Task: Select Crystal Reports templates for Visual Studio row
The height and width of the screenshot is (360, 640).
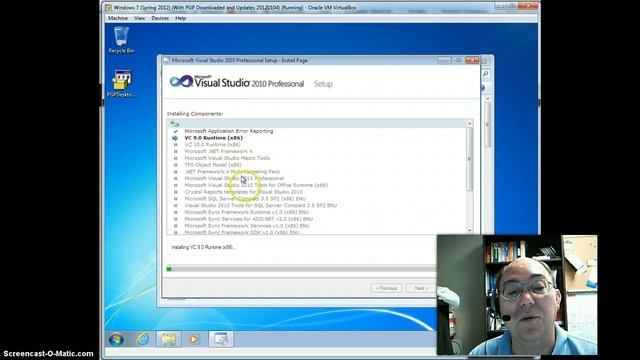Action: click(244, 192)
